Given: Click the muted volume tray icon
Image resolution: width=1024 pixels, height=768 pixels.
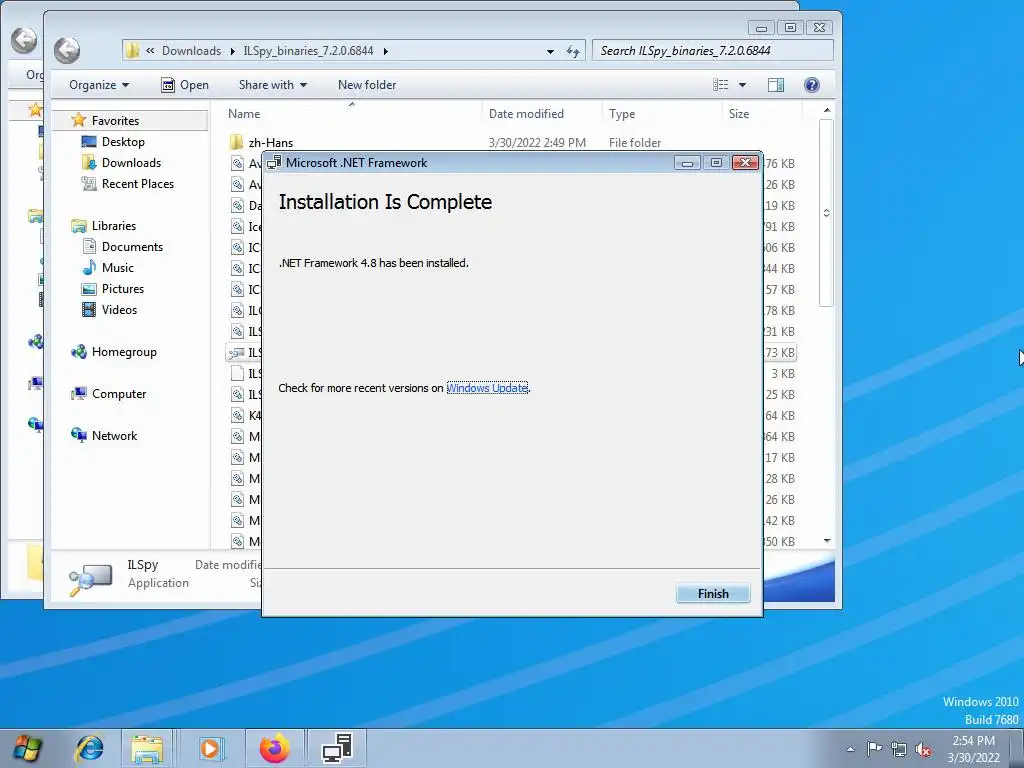Looking at the screenshot, I should [923, 749].
